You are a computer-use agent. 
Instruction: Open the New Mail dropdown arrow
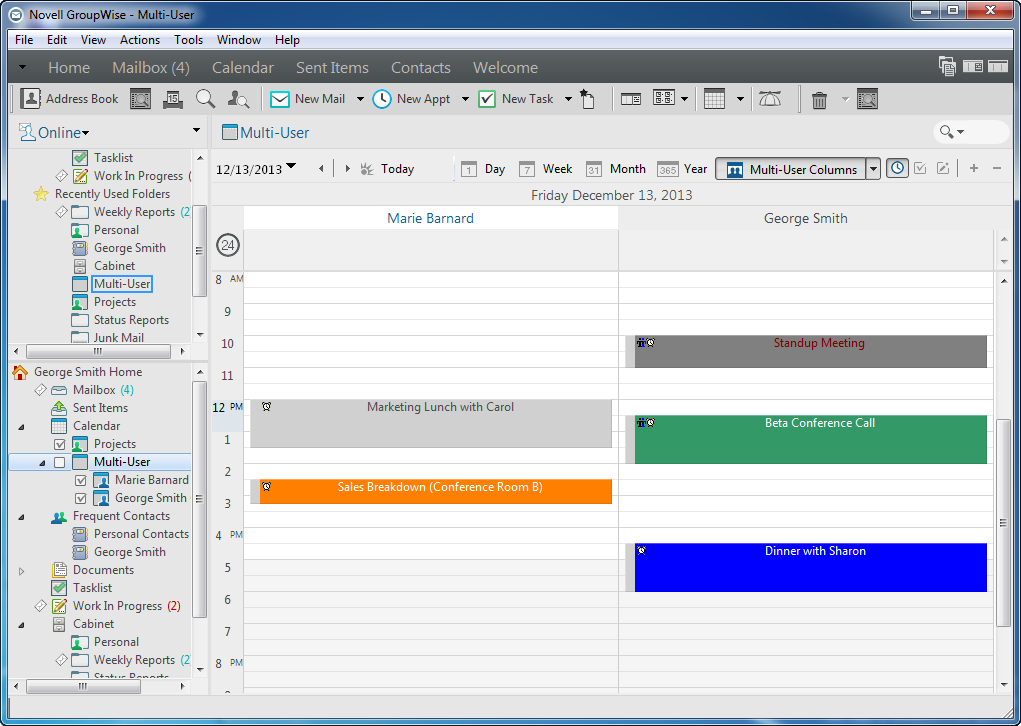tap(360, 99)
